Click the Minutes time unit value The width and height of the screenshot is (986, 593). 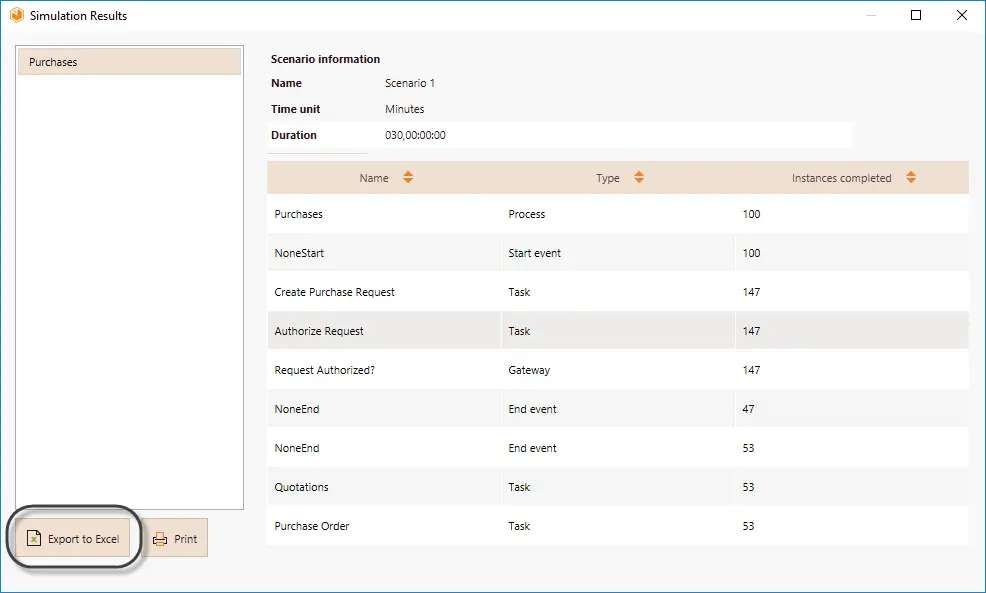(404, 109)
